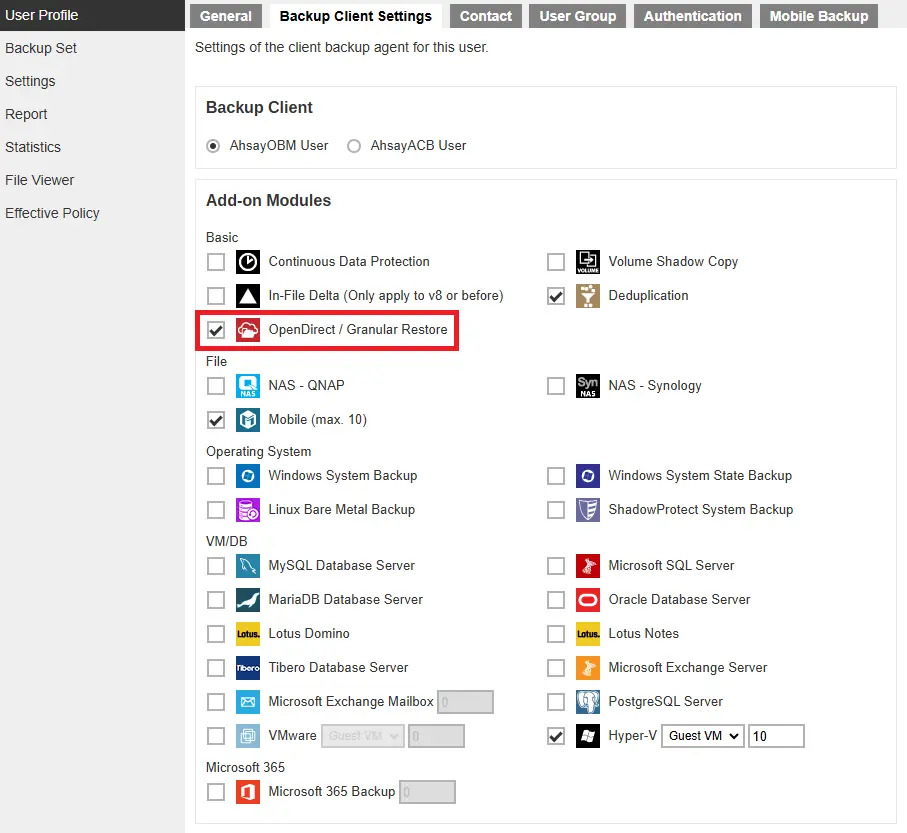Uncheck the Mobile (max. 10) checkbox
This screenshot has width=907, height=833.
[x=216, y=420]
